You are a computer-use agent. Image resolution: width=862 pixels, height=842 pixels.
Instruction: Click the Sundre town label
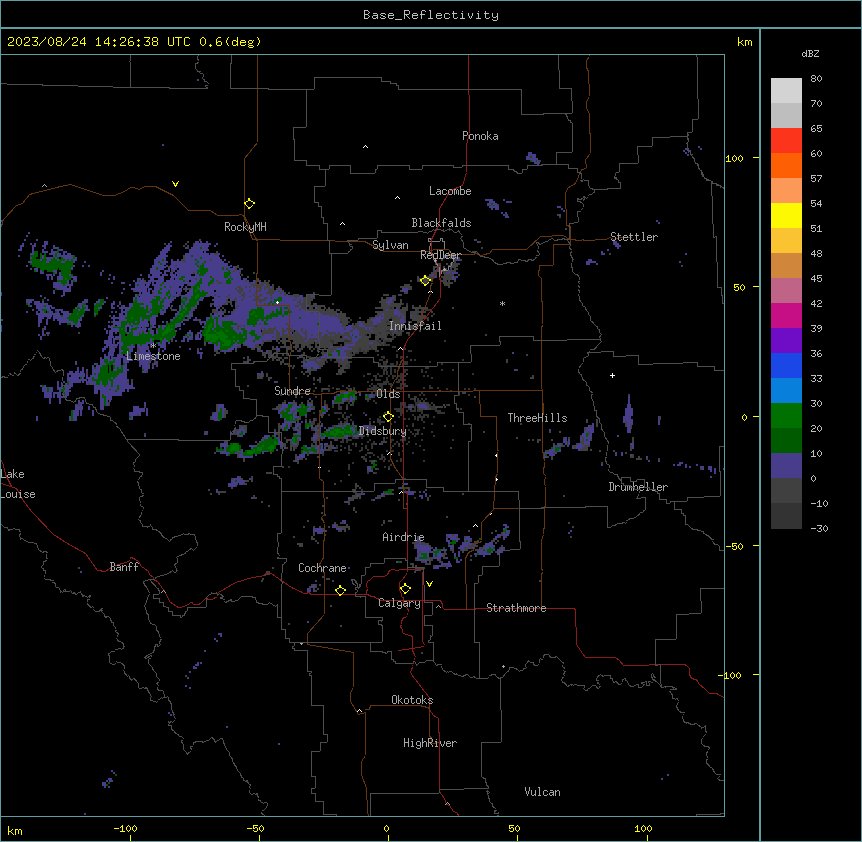[x=292, y=391]
